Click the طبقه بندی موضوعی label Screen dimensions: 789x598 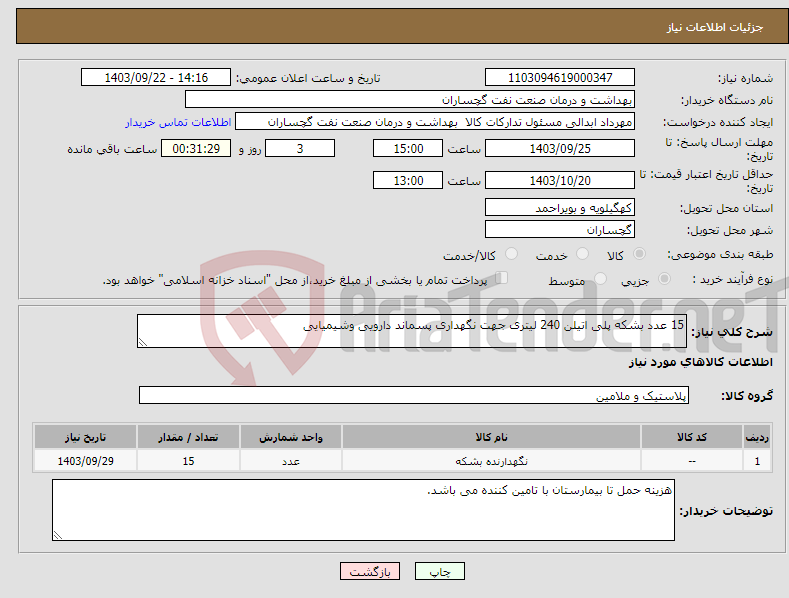(x=720, y=255)
